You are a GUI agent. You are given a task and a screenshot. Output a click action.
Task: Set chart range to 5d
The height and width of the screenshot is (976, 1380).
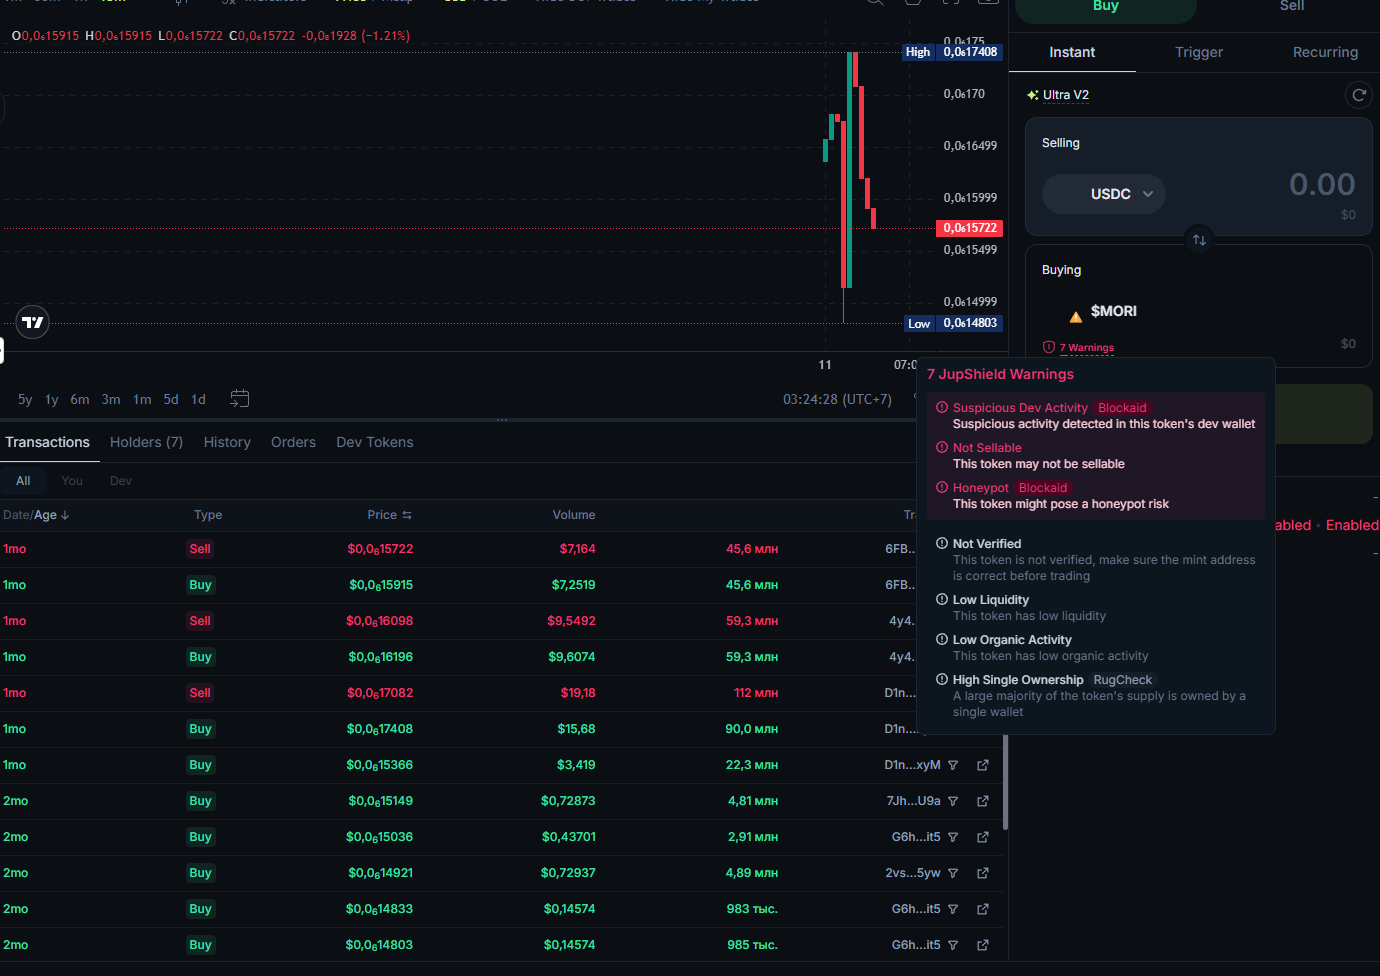[x=171, y=399]
